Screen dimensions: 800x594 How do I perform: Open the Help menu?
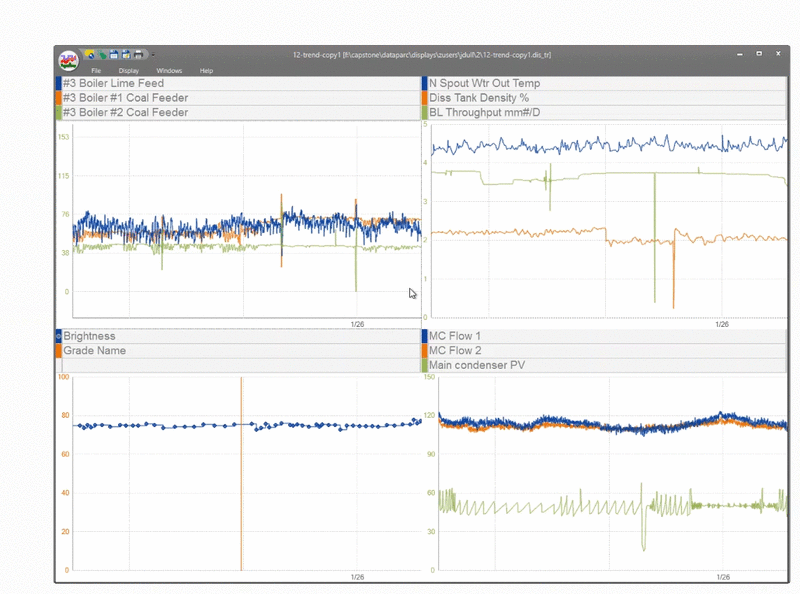click(206, 71)
